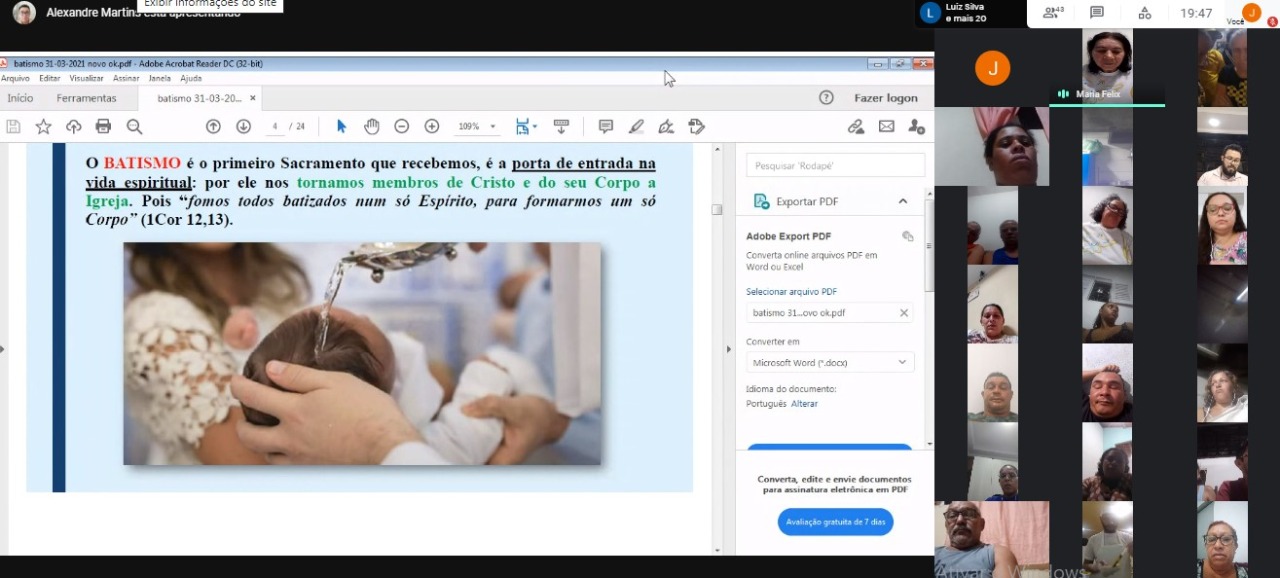Click the Alterar language link
This screenshot has height=578, width=1280.
coord(804,404)
